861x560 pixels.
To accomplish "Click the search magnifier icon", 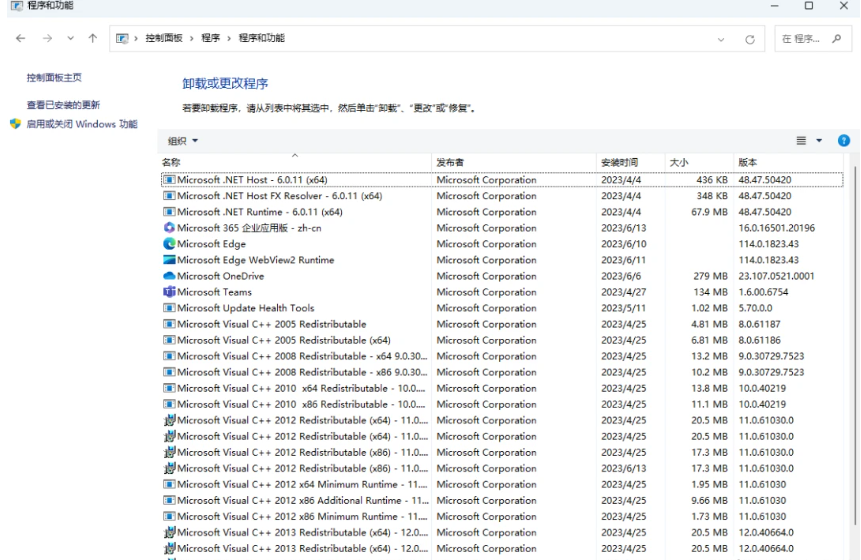I will tap(837, 38).
